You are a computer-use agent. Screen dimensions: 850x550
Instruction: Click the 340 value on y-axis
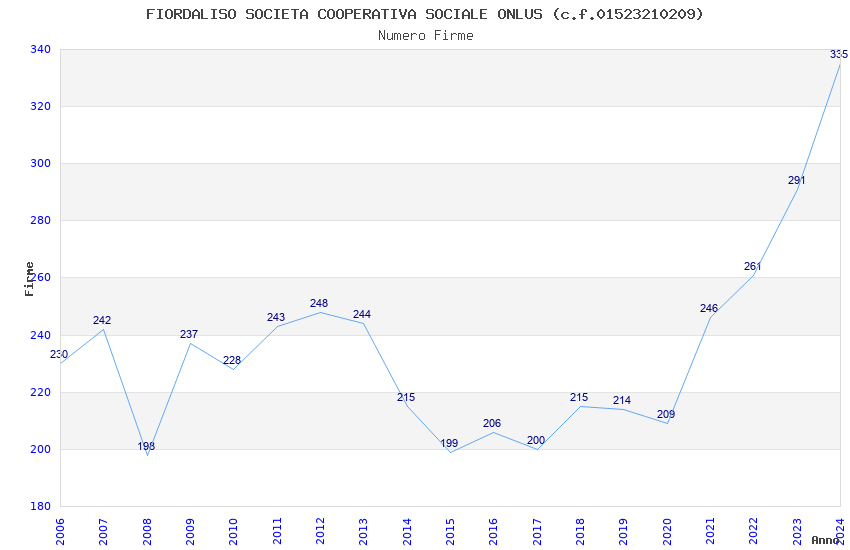click(x=40, y=49)
